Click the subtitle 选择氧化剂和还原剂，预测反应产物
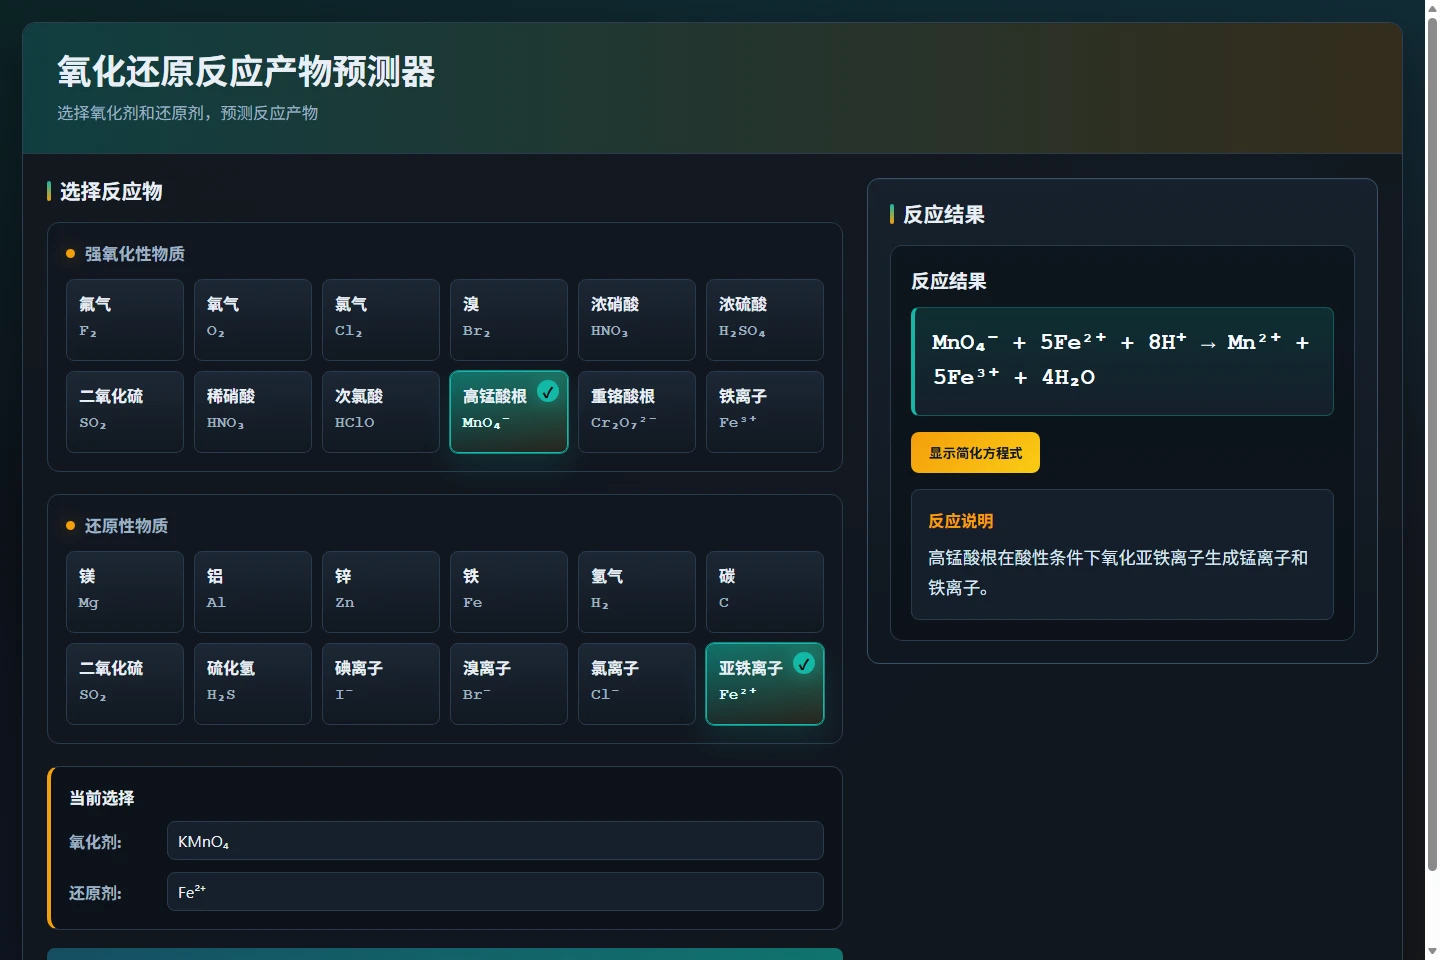The image size is (1440, 960). point(187,113)
